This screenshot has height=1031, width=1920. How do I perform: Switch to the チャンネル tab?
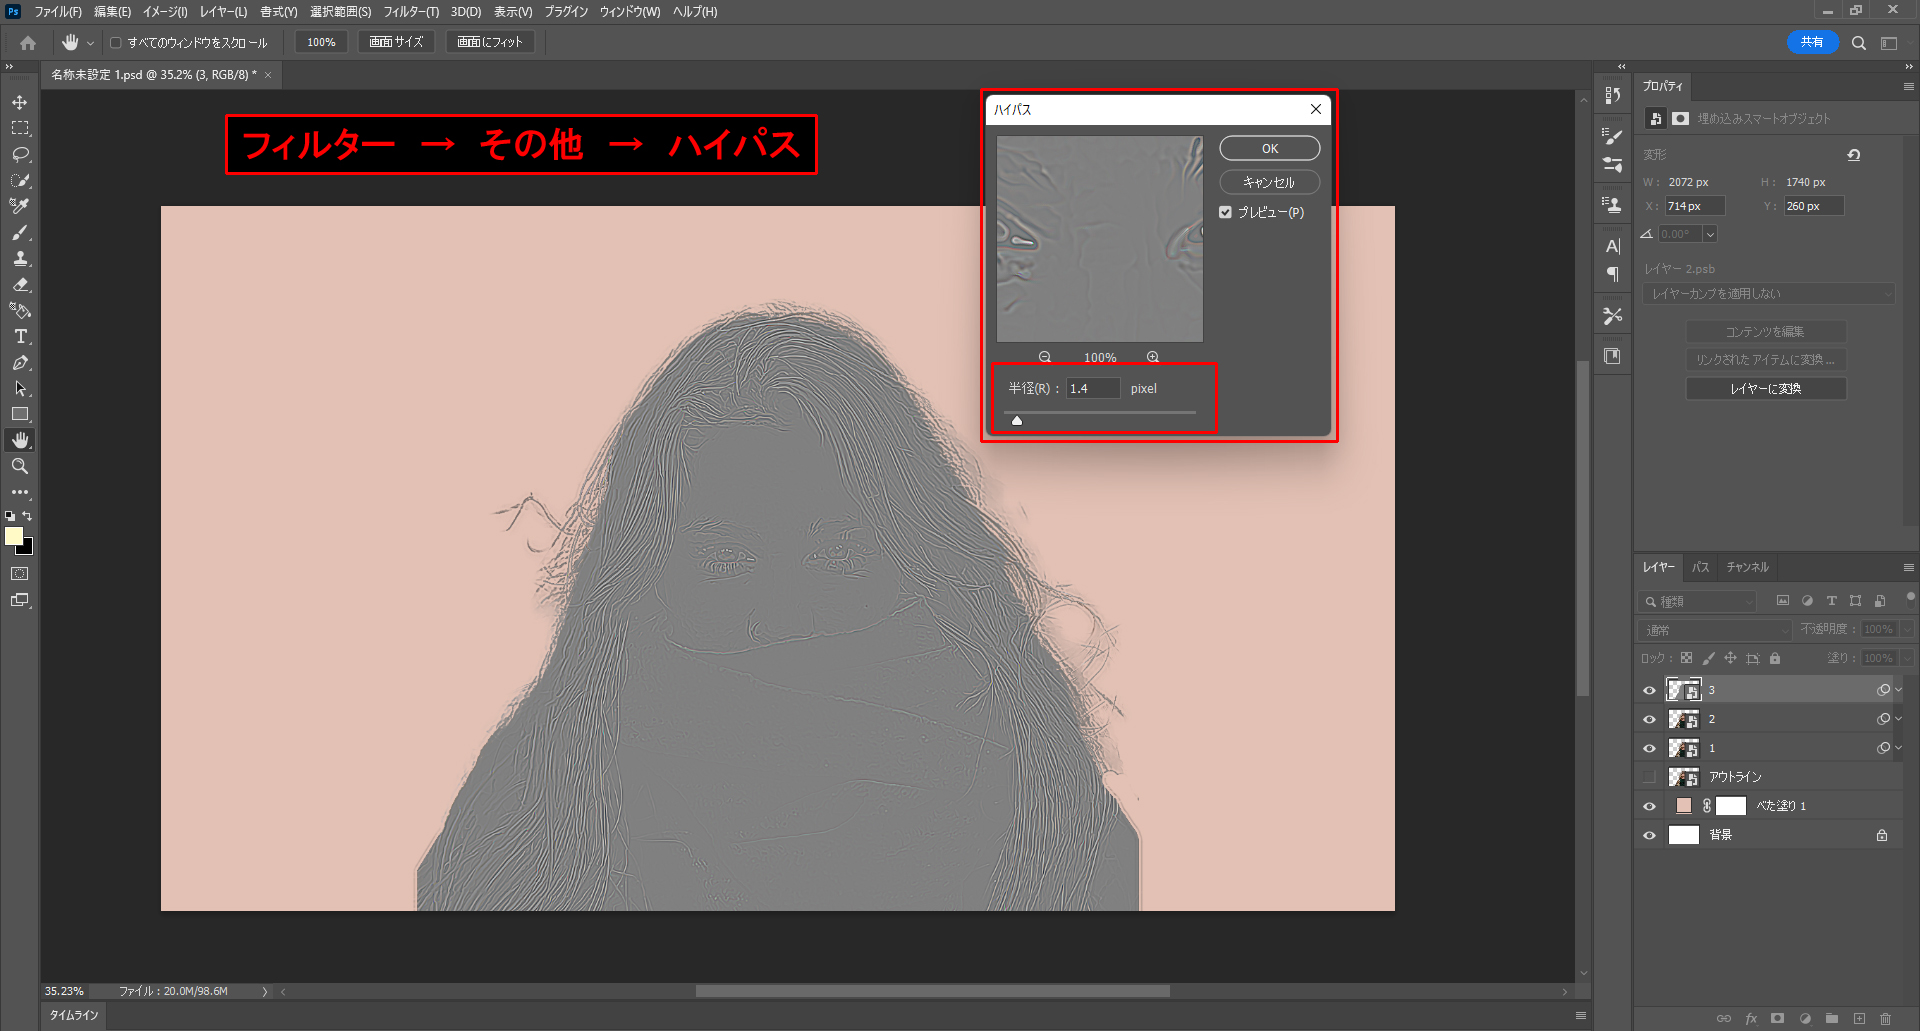pyautogui.click(x=1747, y=567)
